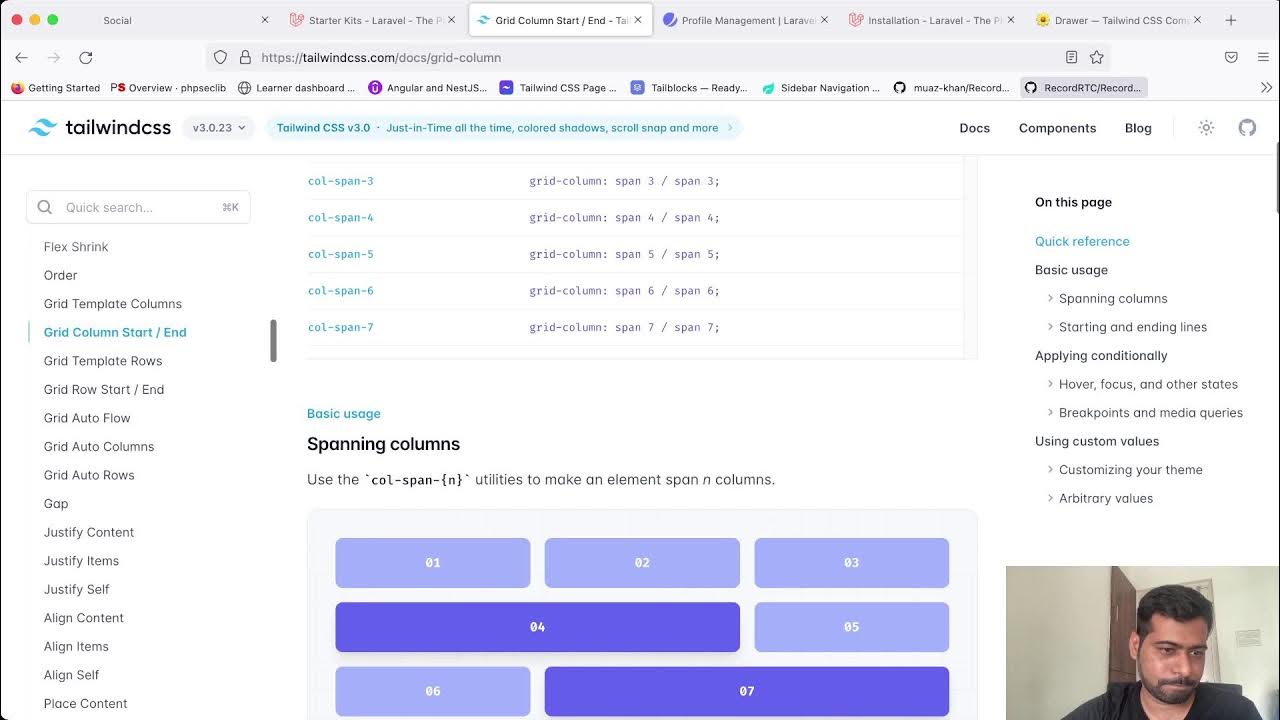Image resolution: width=1280 pixels, height=720 pixels.
Task: Bookmark this page with the star icon
Action: (x=1097, y=58)
